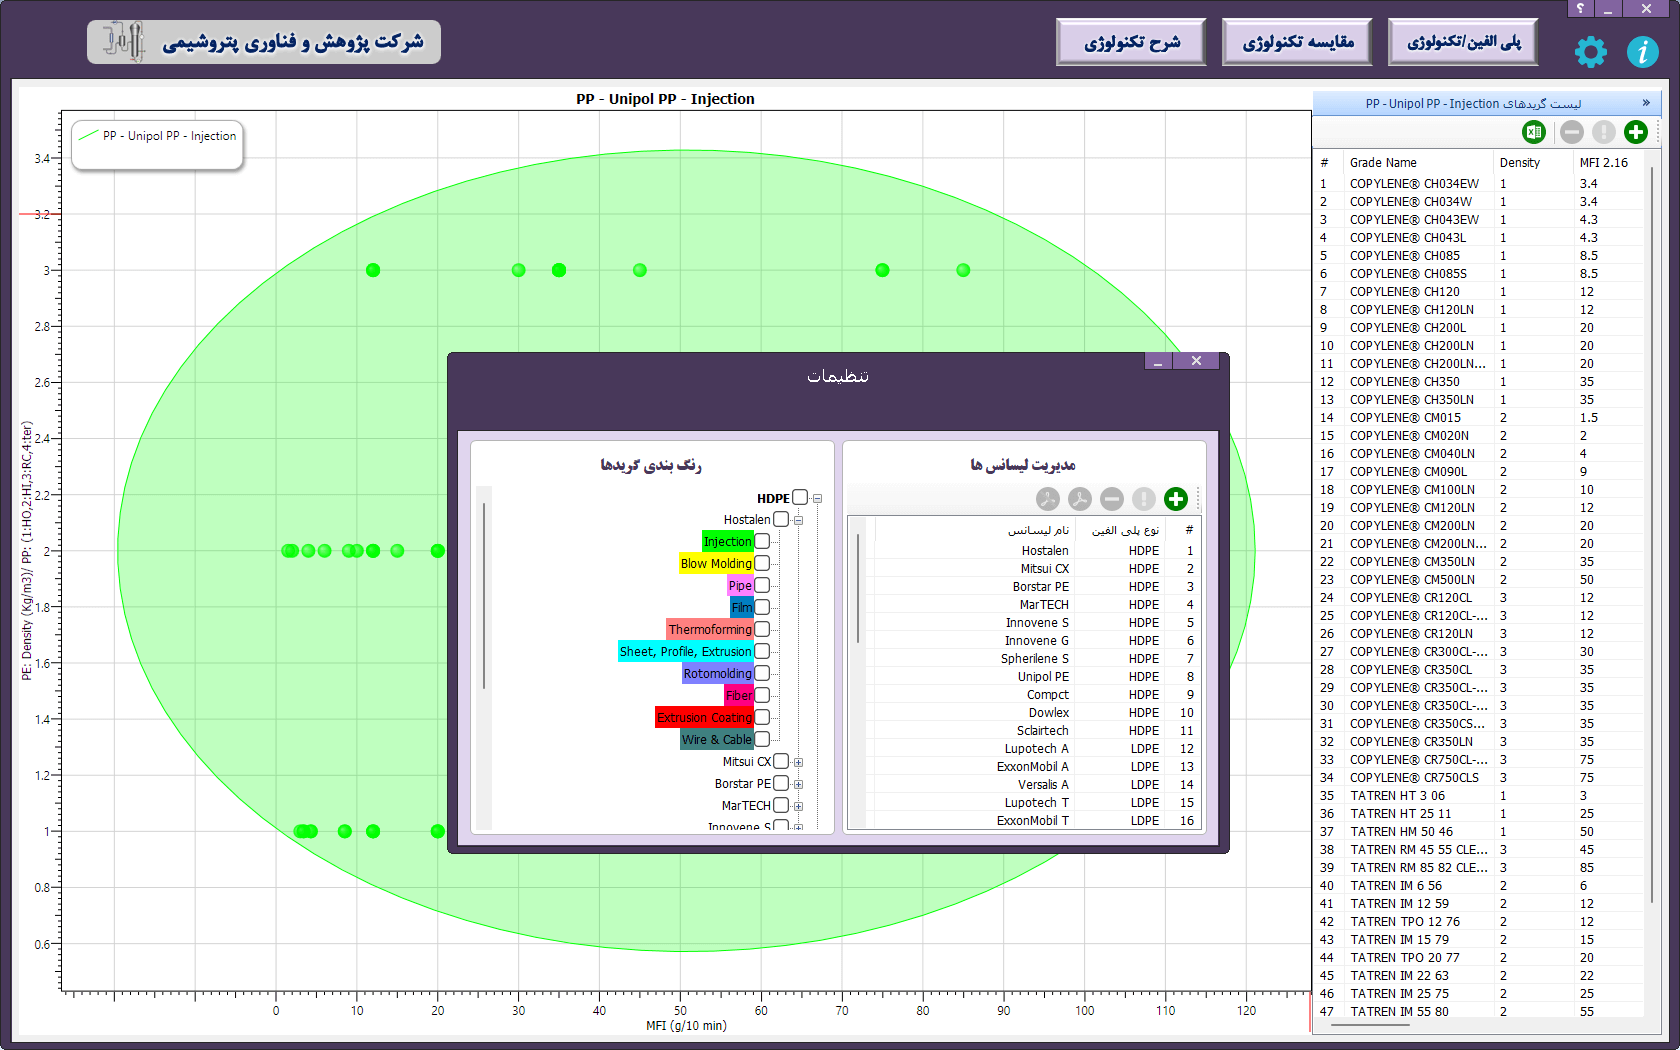Select grade COPYLENE® CR750CLS row

(1478, 778)
